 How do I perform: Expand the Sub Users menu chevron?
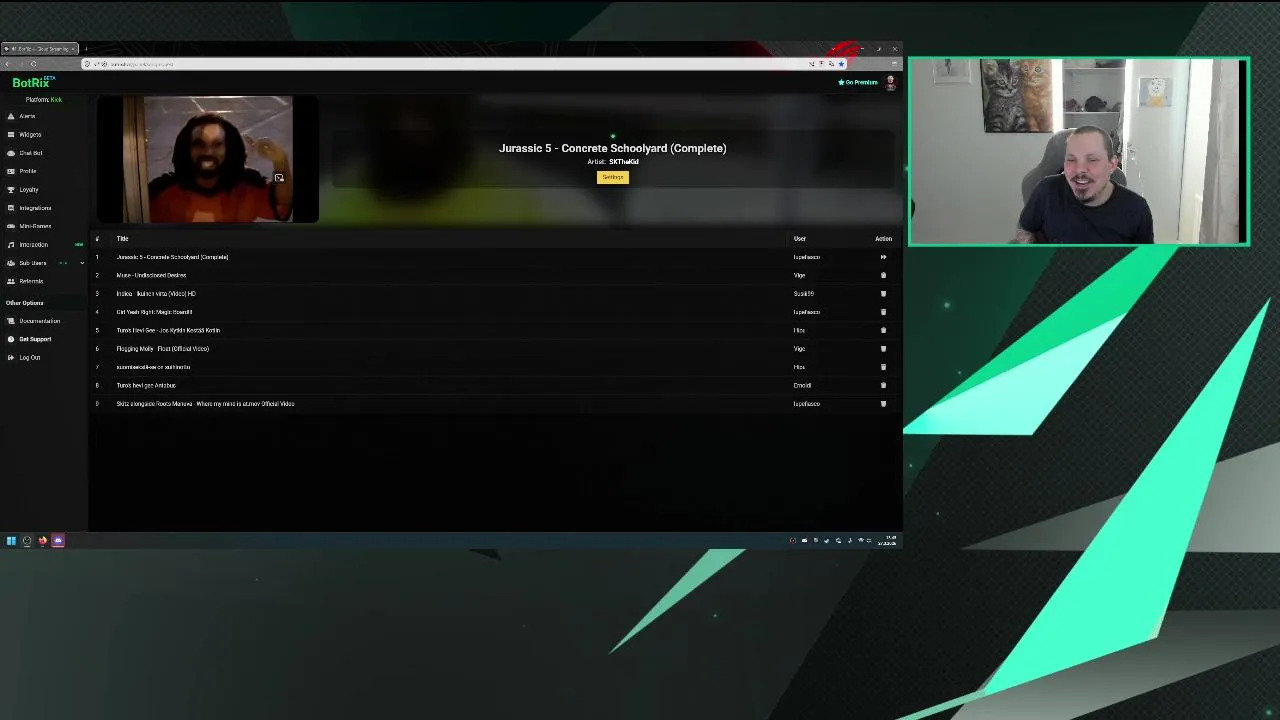(82, 263)
